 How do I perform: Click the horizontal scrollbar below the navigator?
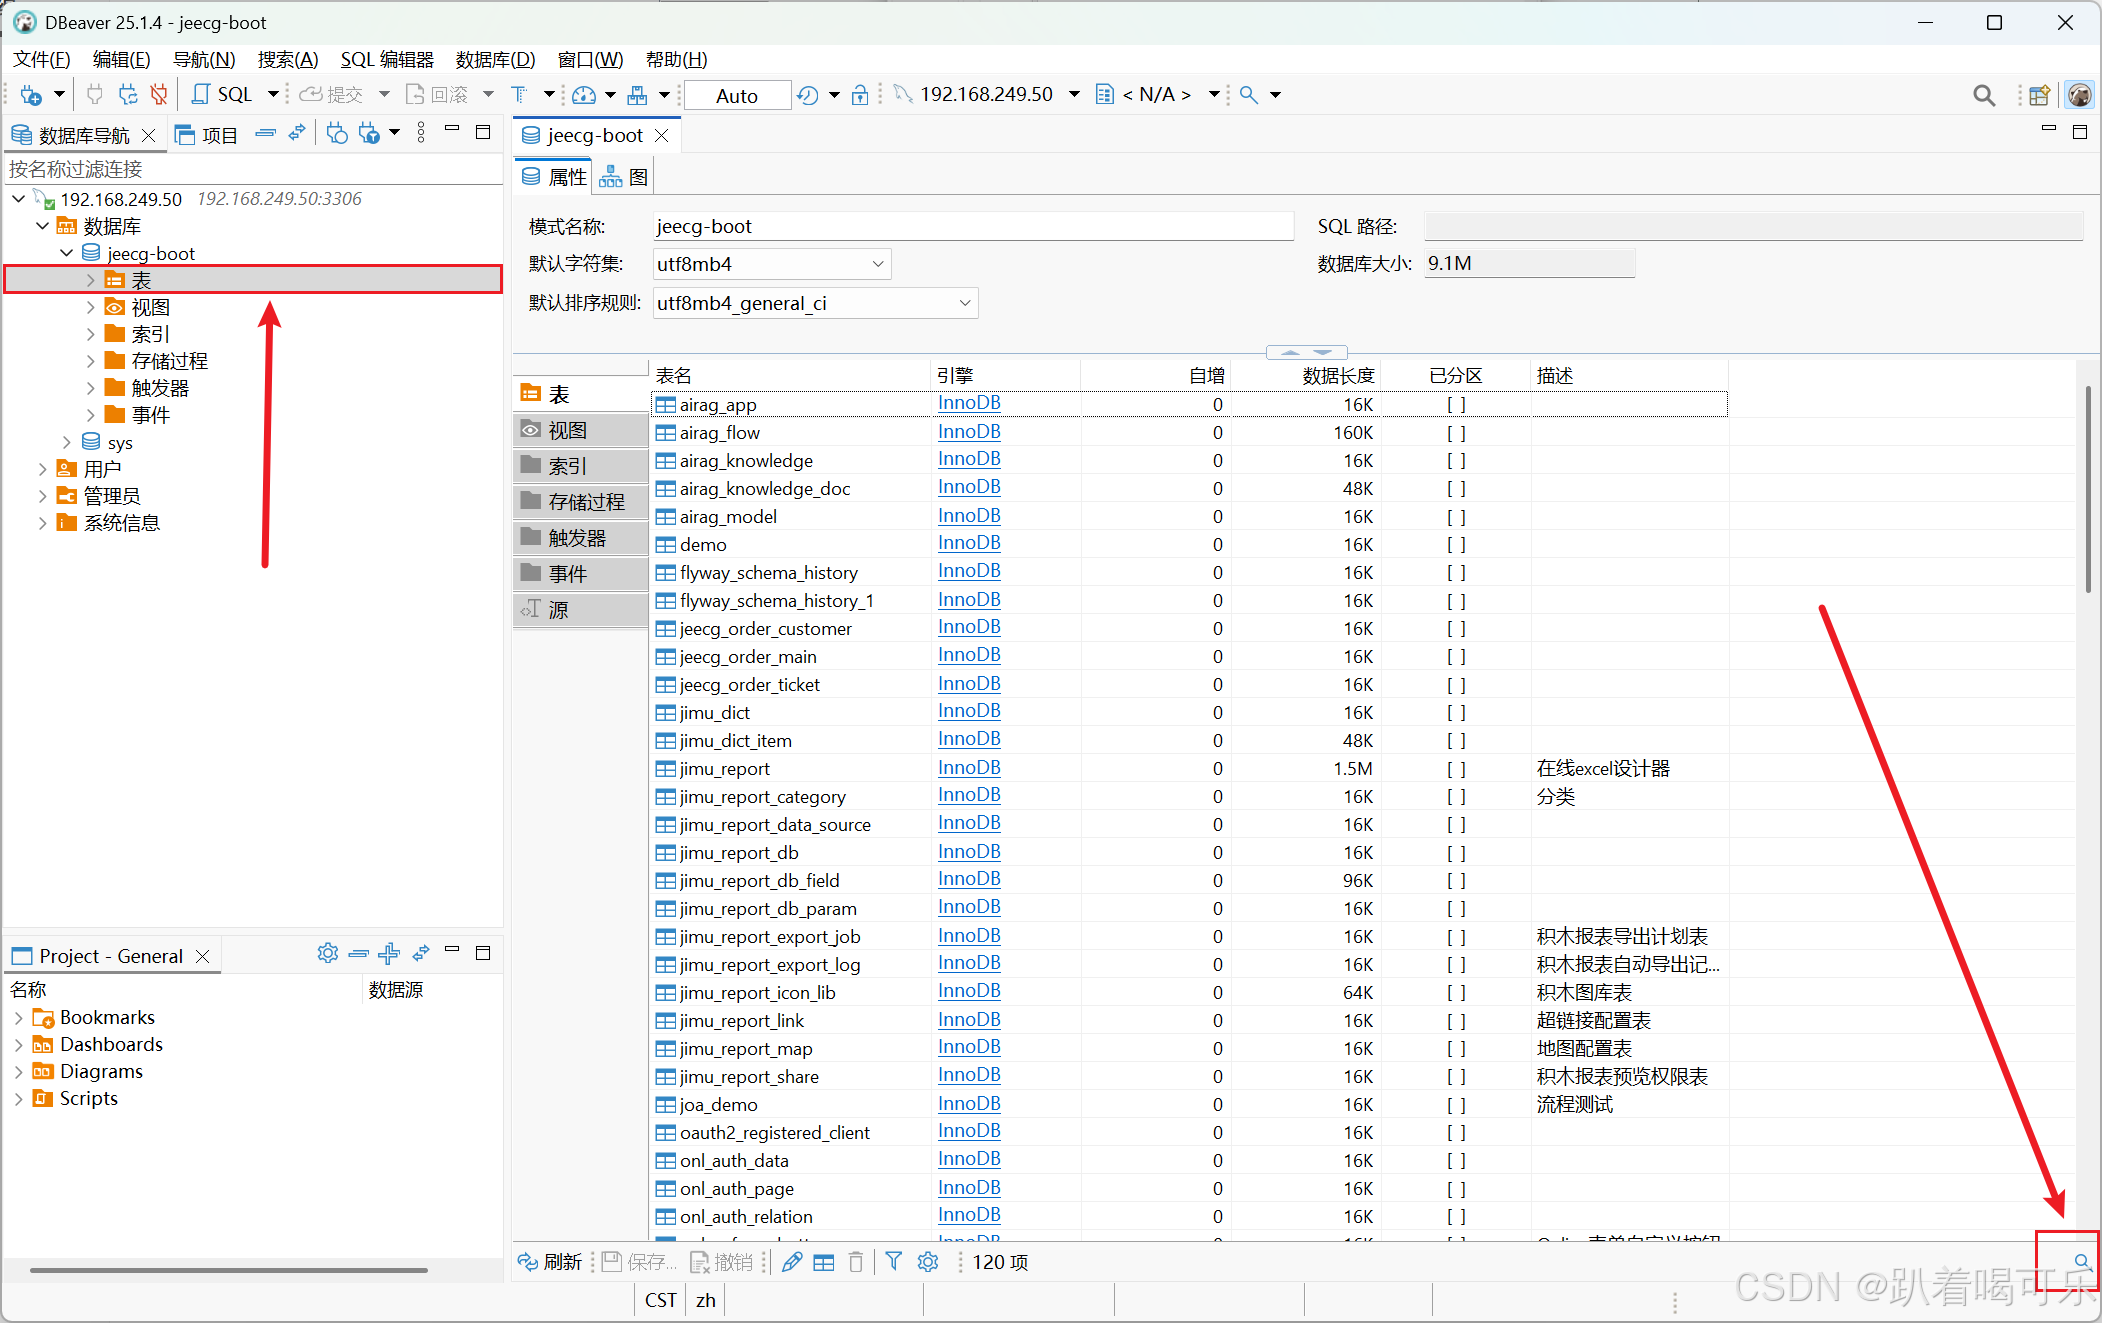click(228, 1269)
